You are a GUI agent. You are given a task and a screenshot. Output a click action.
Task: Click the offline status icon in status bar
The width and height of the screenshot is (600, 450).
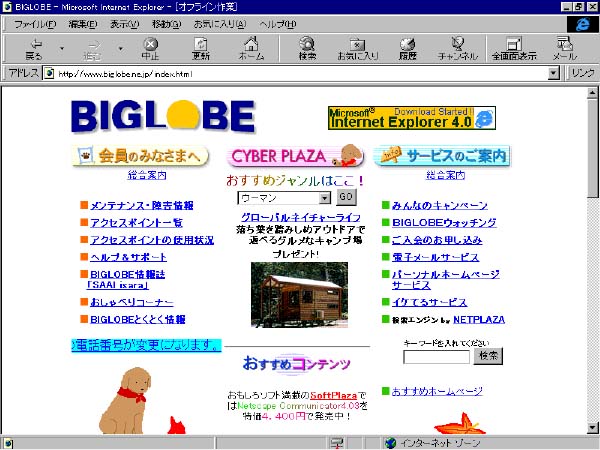point(337,443)
